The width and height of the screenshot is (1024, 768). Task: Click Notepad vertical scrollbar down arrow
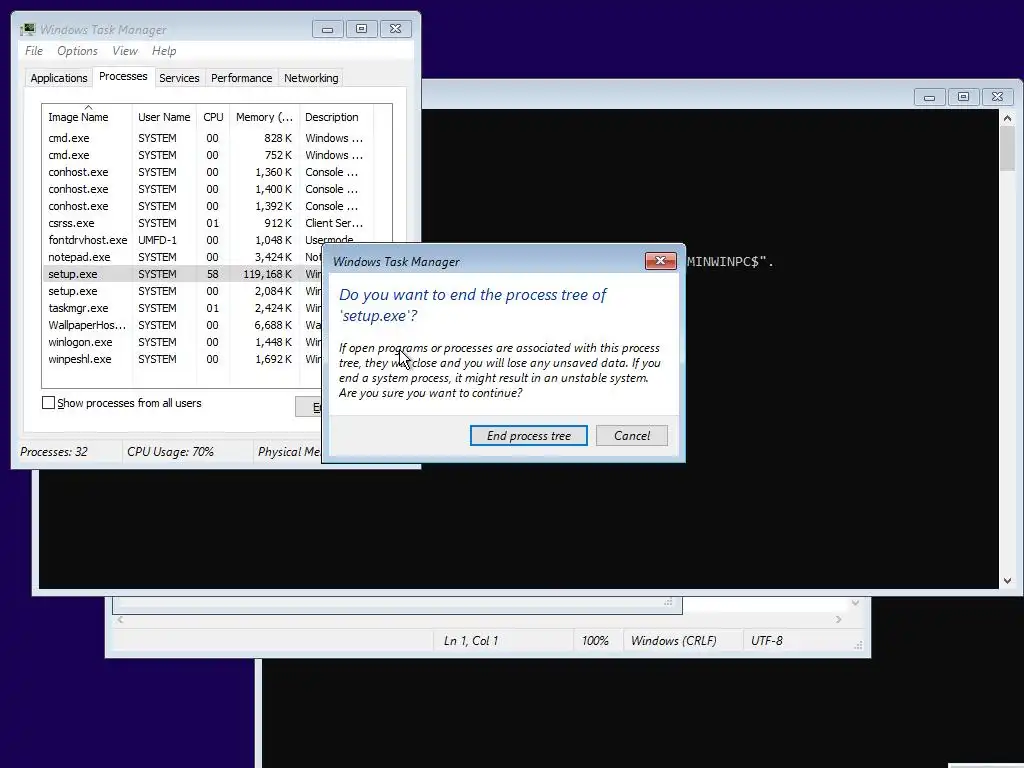click(x=856, y=603)
